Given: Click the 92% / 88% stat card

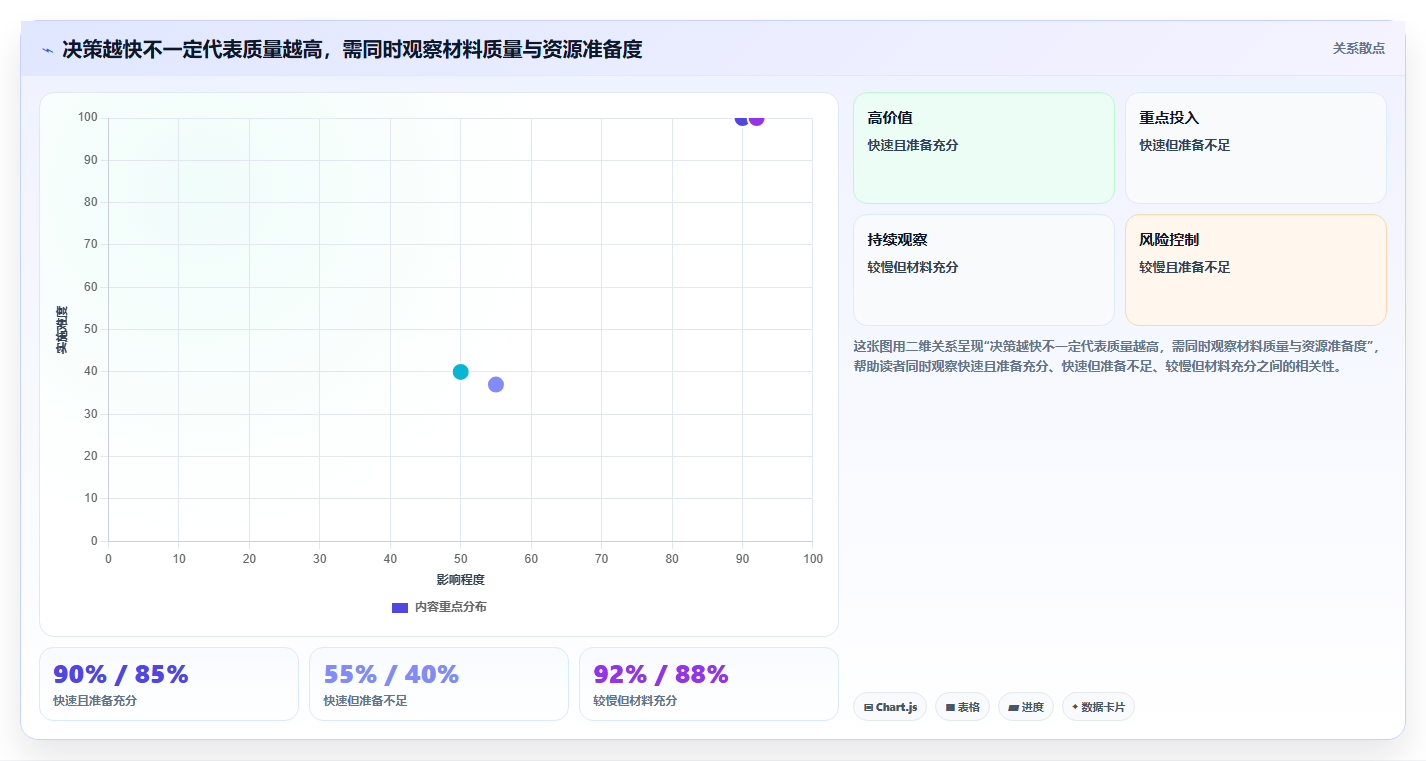Looking at the screenshot, I should 709,684.
